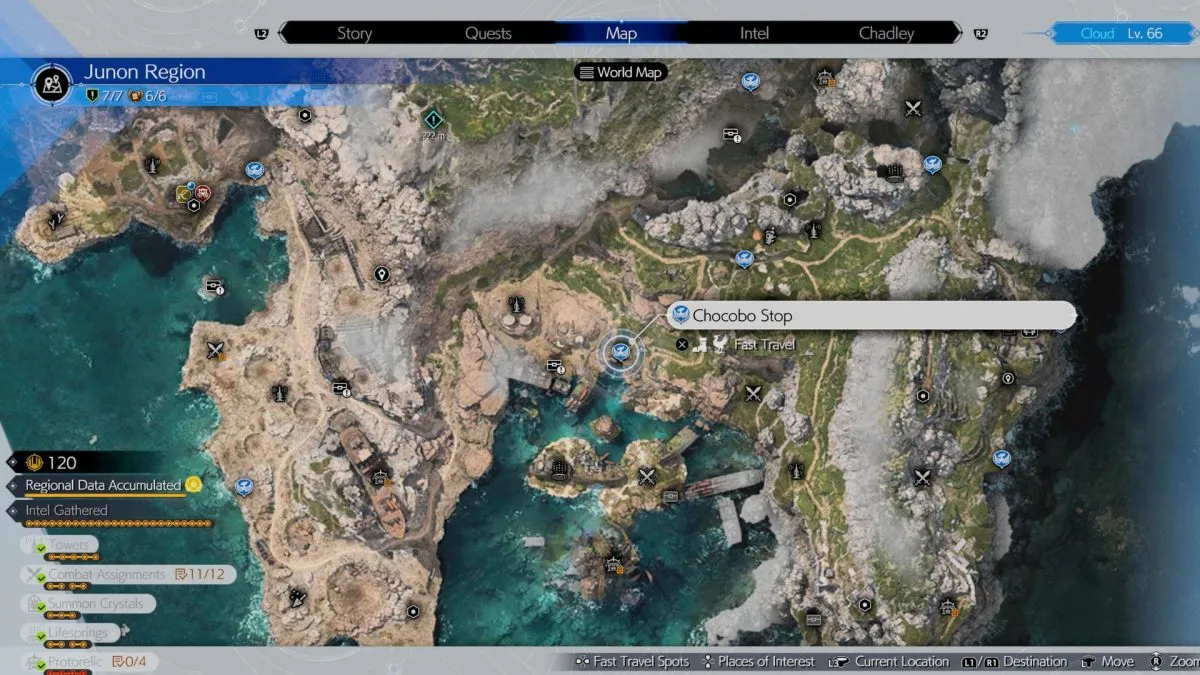The width and height of the screenshot is (1200, 675).
Task: Open the Quests tab
Action: [x=488, y=33]
